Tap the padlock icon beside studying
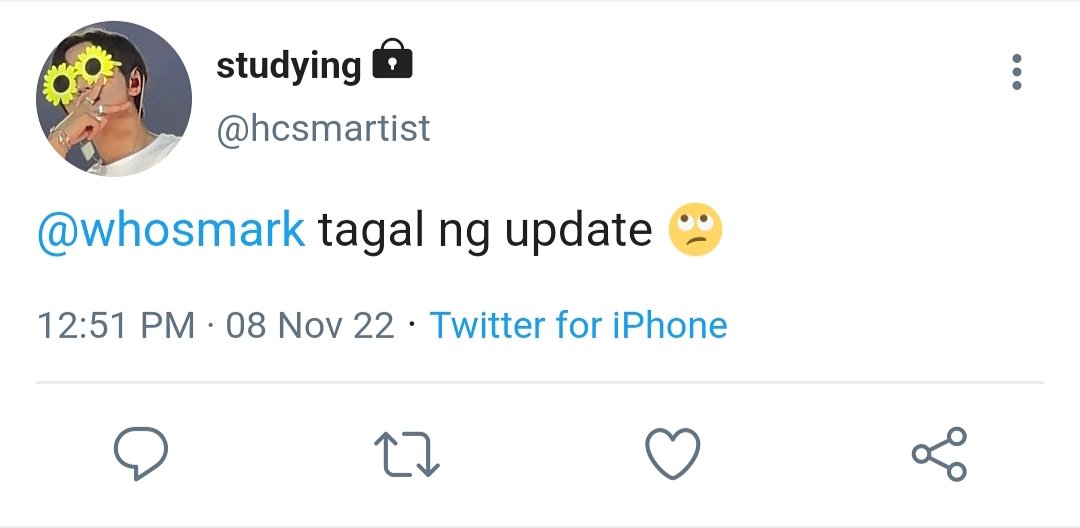The image size is (1080, 528). tap(392, 59)
